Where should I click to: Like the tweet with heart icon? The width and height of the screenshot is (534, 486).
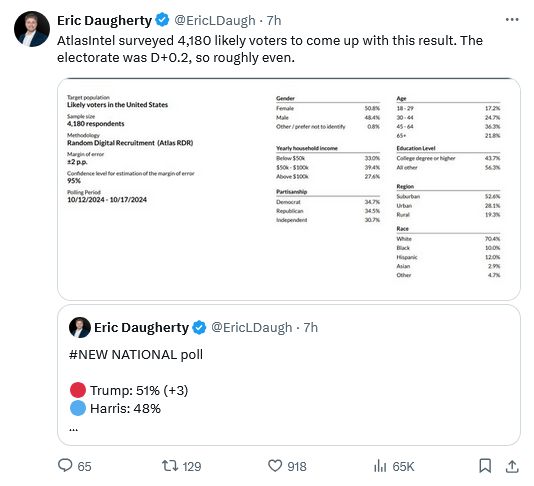pyautogui.click(x=275, y=466)
